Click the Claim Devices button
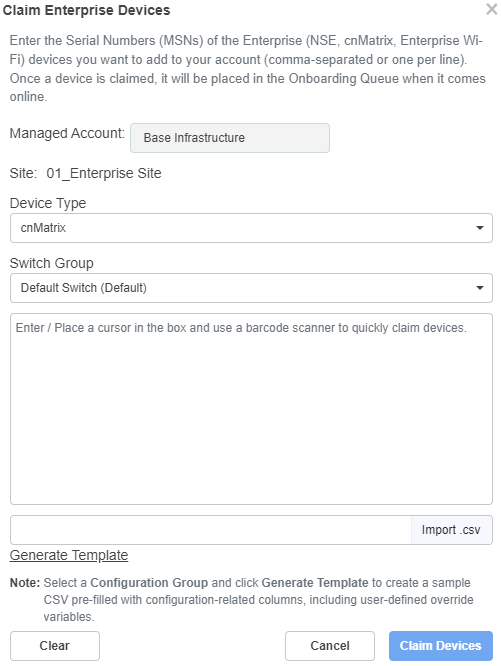Image resolution: width=501 pixels, height=666 pixels. coord(441,646)
